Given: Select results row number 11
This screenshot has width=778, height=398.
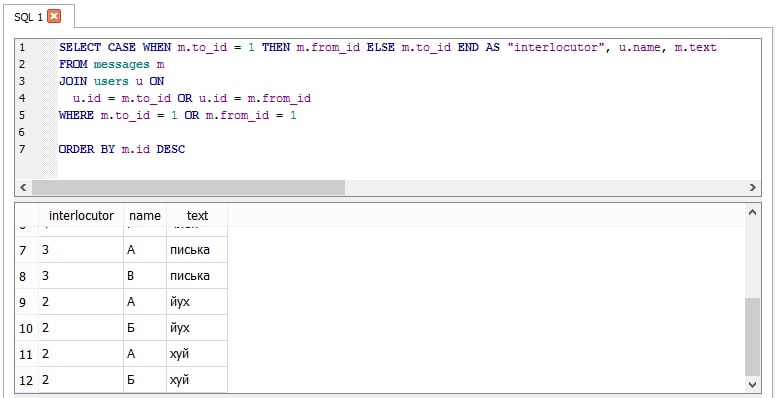Looking at the screenshot, I should point(26,354).
